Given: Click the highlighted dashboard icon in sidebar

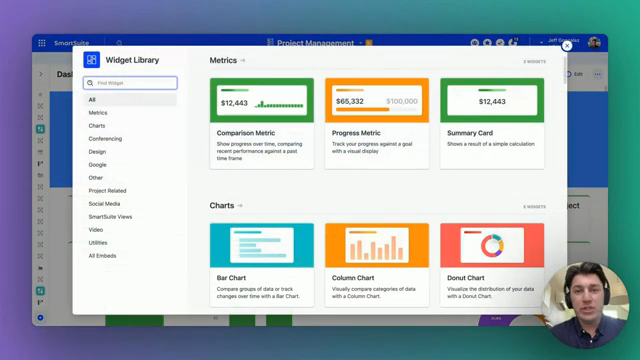Looking at the screenshot, I should point(40,129).
